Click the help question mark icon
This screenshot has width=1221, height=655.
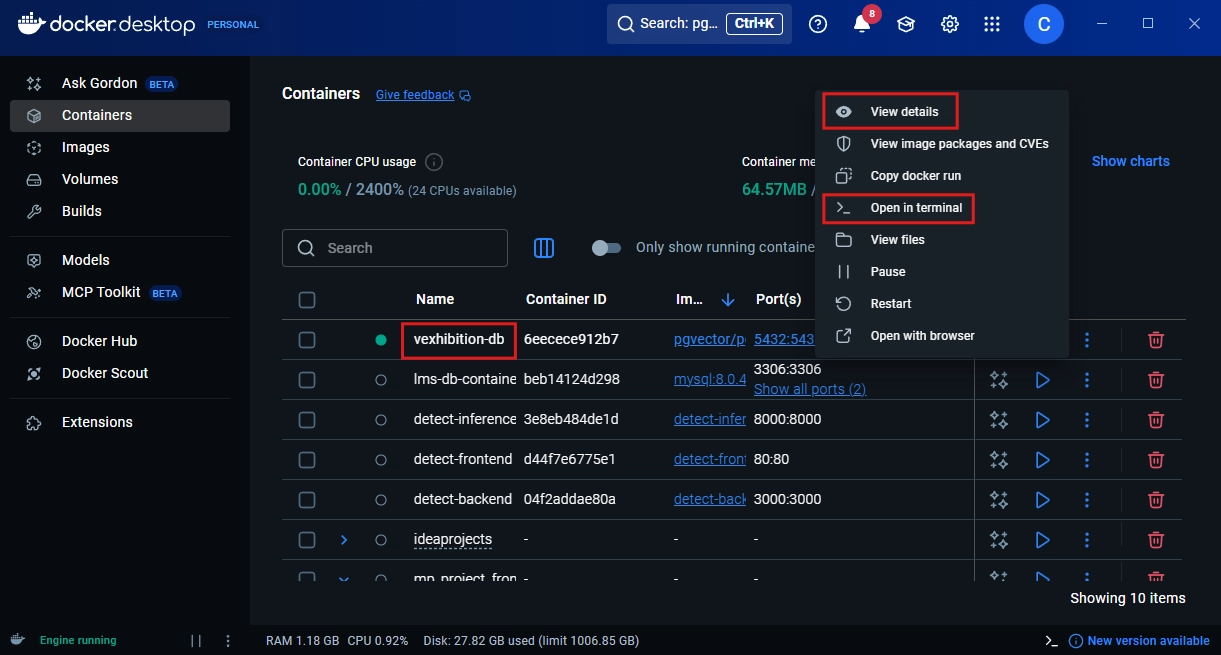818,24
